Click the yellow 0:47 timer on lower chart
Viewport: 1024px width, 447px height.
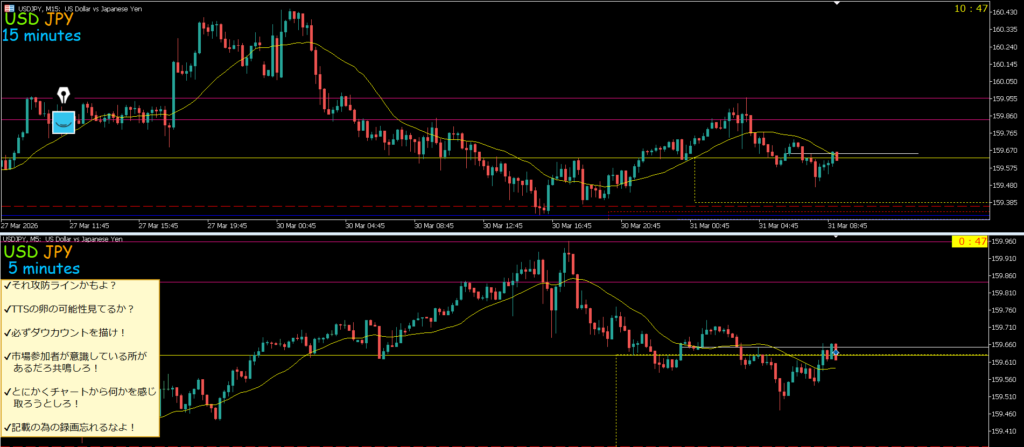point(969,241)
